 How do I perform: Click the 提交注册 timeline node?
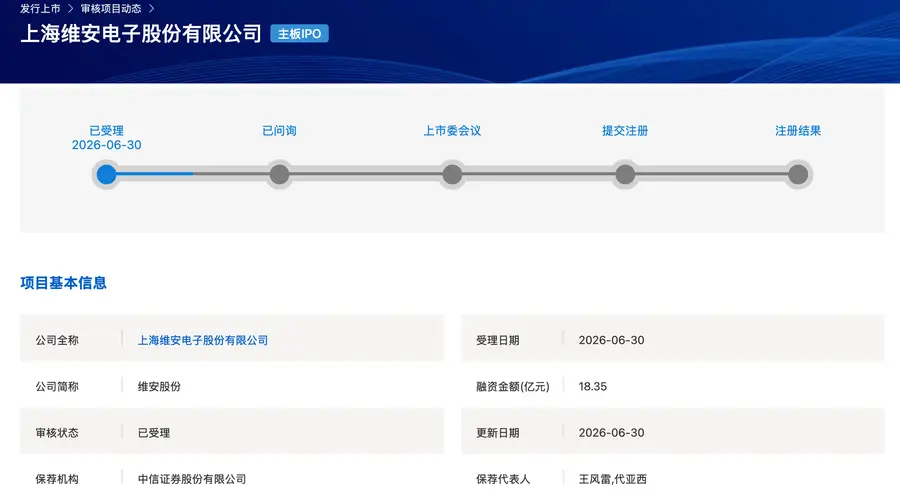click(x=625, y=175)
